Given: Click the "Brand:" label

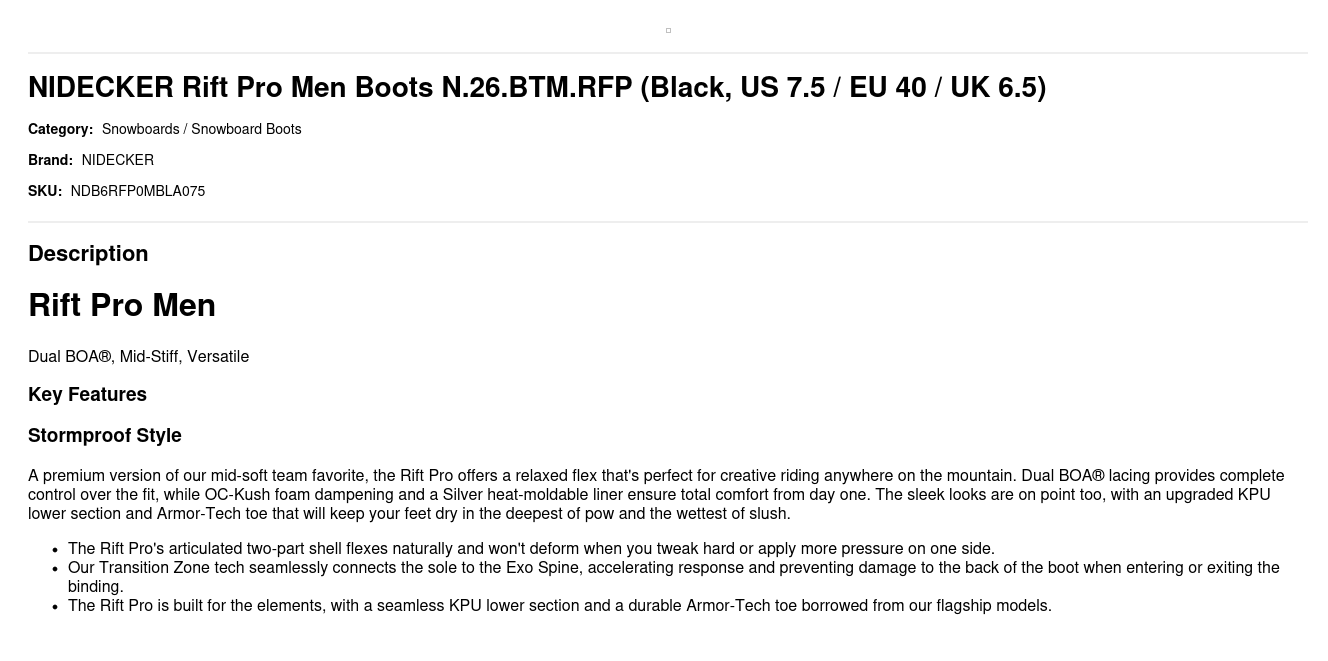Looking at the screenshot, I should 50,160.
